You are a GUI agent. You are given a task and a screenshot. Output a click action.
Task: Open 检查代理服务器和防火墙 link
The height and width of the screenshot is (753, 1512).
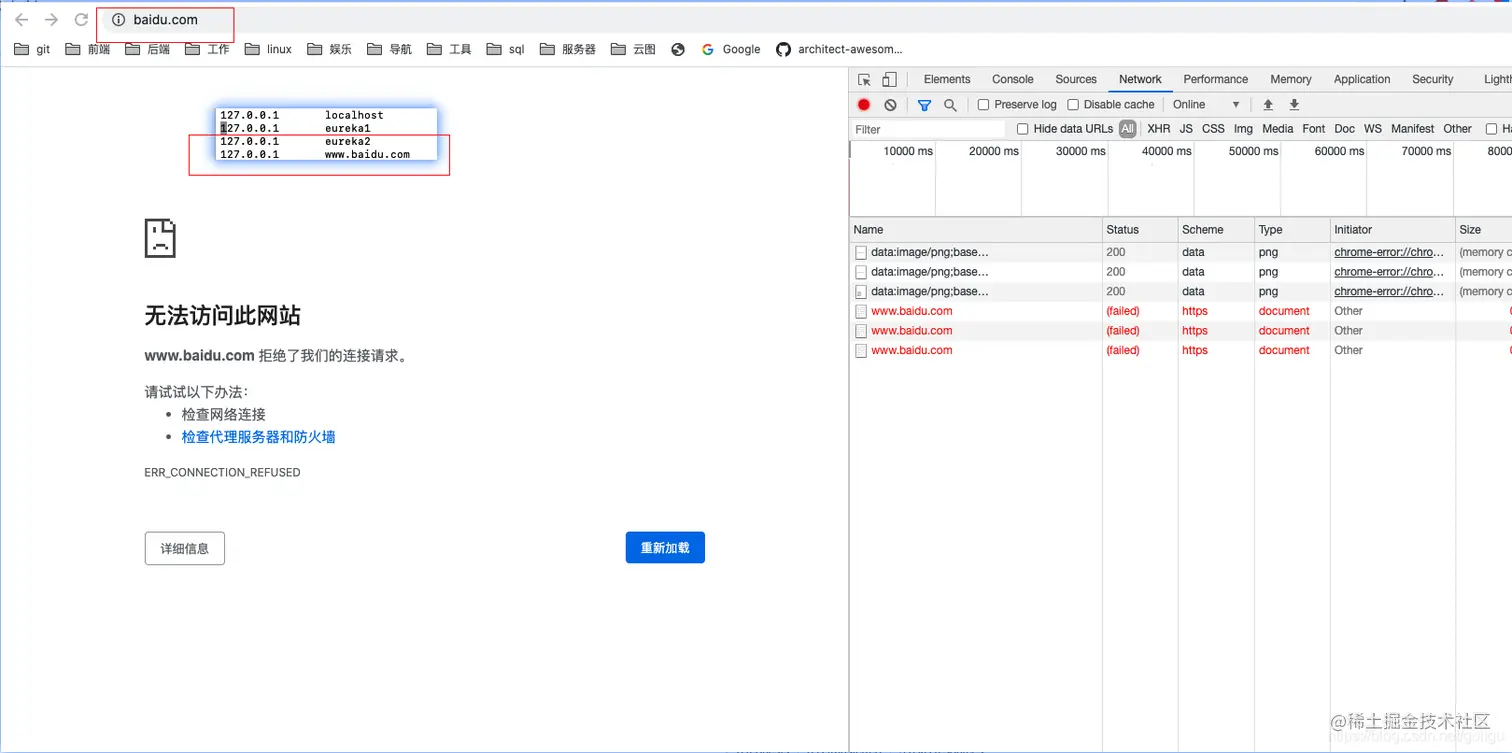click(x=258, y=437)
